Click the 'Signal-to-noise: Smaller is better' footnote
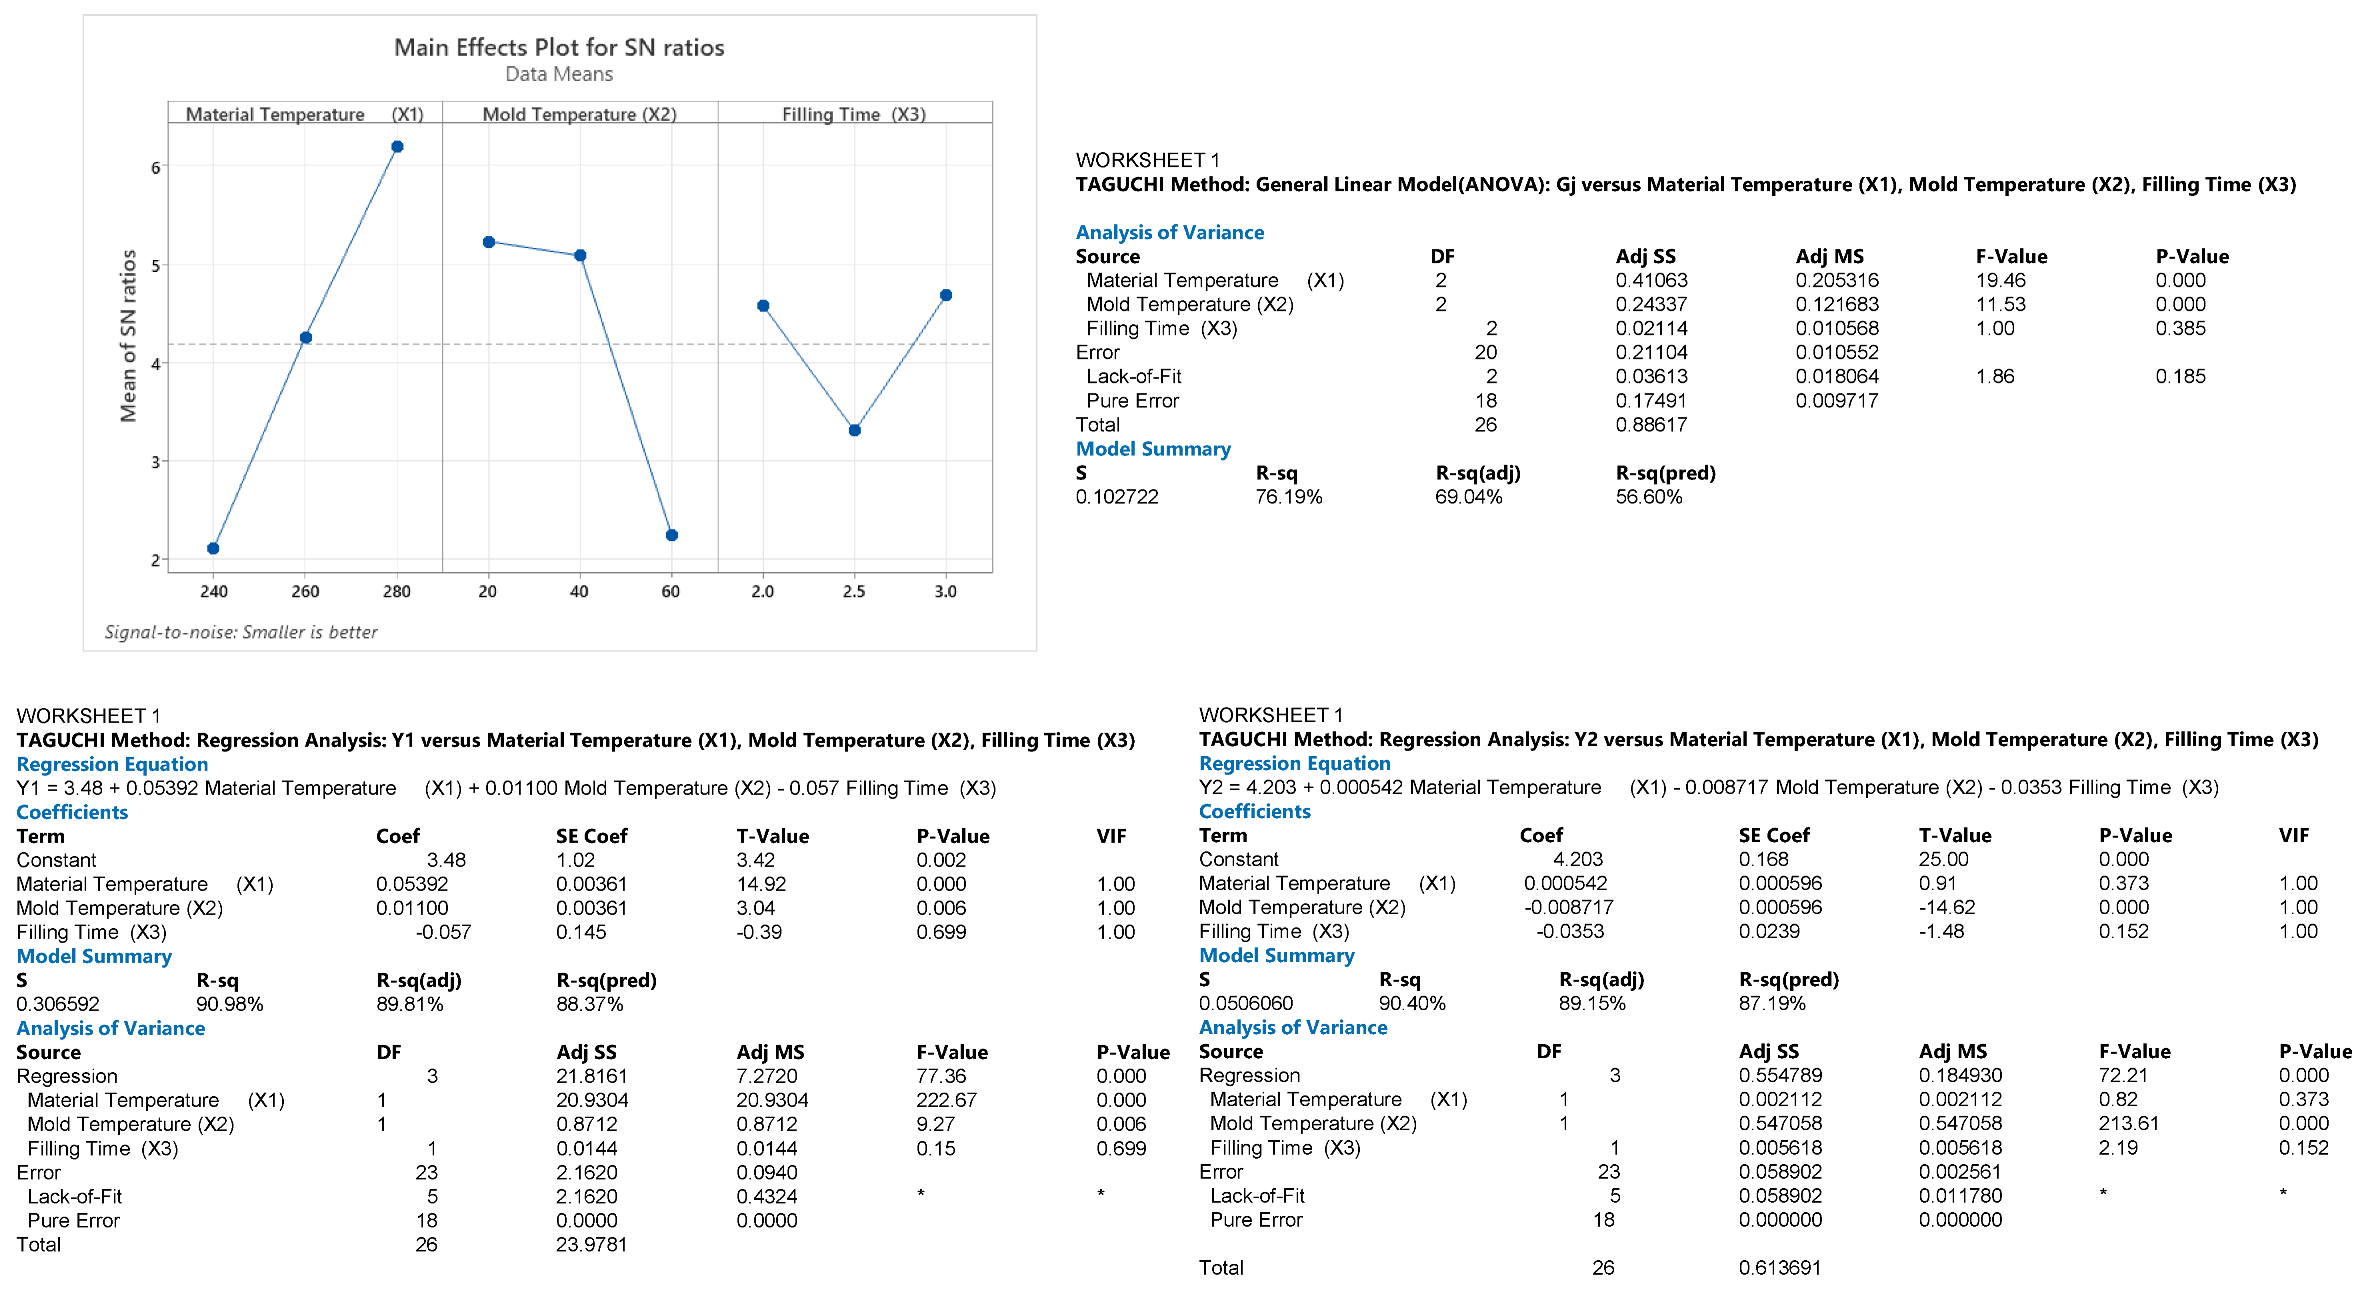This screenshot has width=2364, height=1290. coord(241,632)
